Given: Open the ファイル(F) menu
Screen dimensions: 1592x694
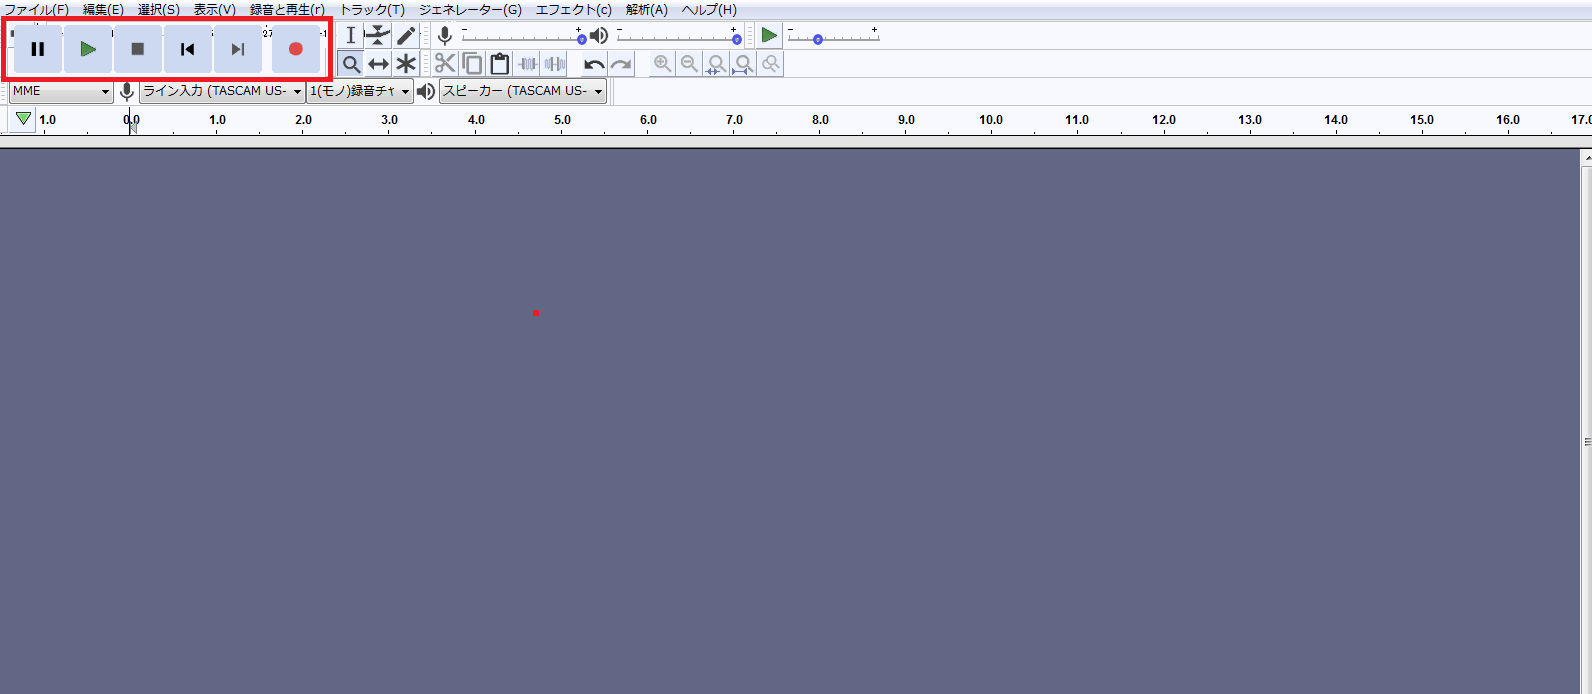Looking at the screenshot, I should (x=37, y=9).
